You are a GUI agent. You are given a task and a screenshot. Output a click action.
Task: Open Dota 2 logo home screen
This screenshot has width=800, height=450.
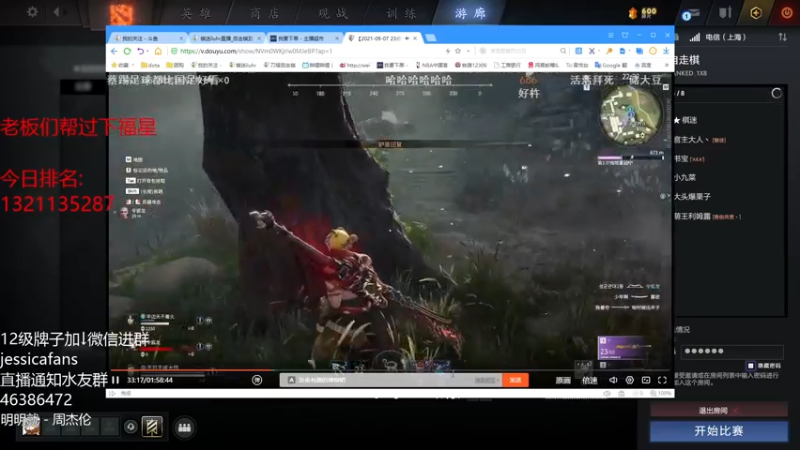point(121,13)
